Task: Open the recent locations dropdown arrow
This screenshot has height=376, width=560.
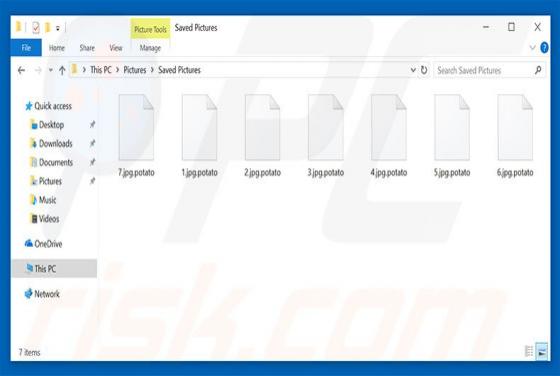Action: 50,70
